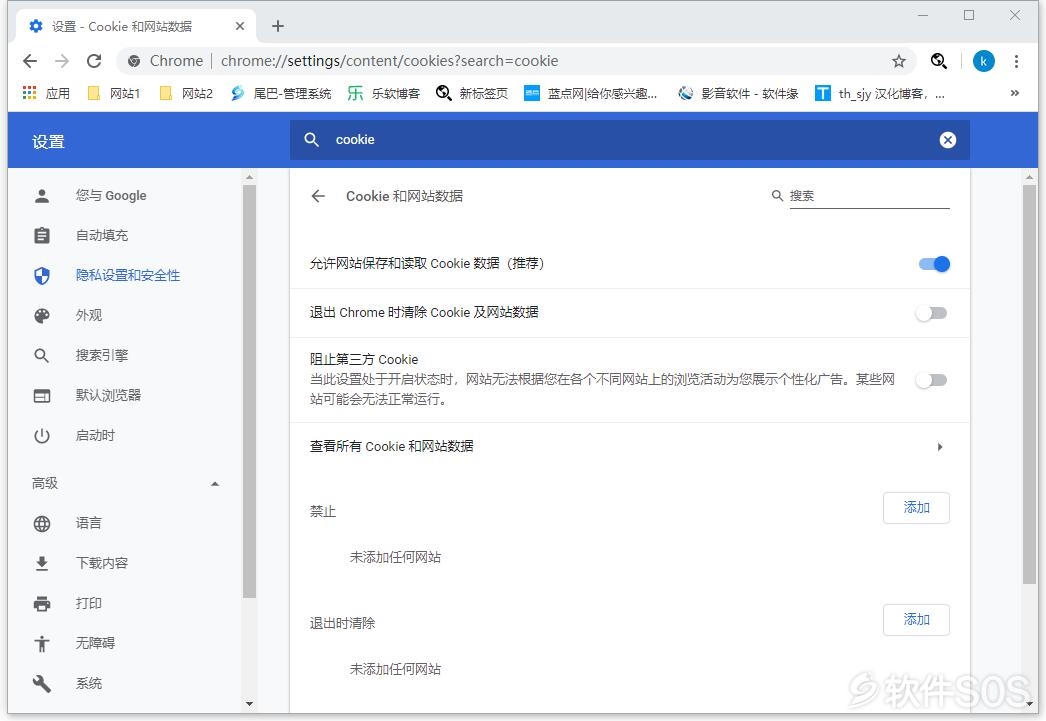Open 新标签页 bookmark
Viewport: 1046px width, 721px height.
coord(472,93)
